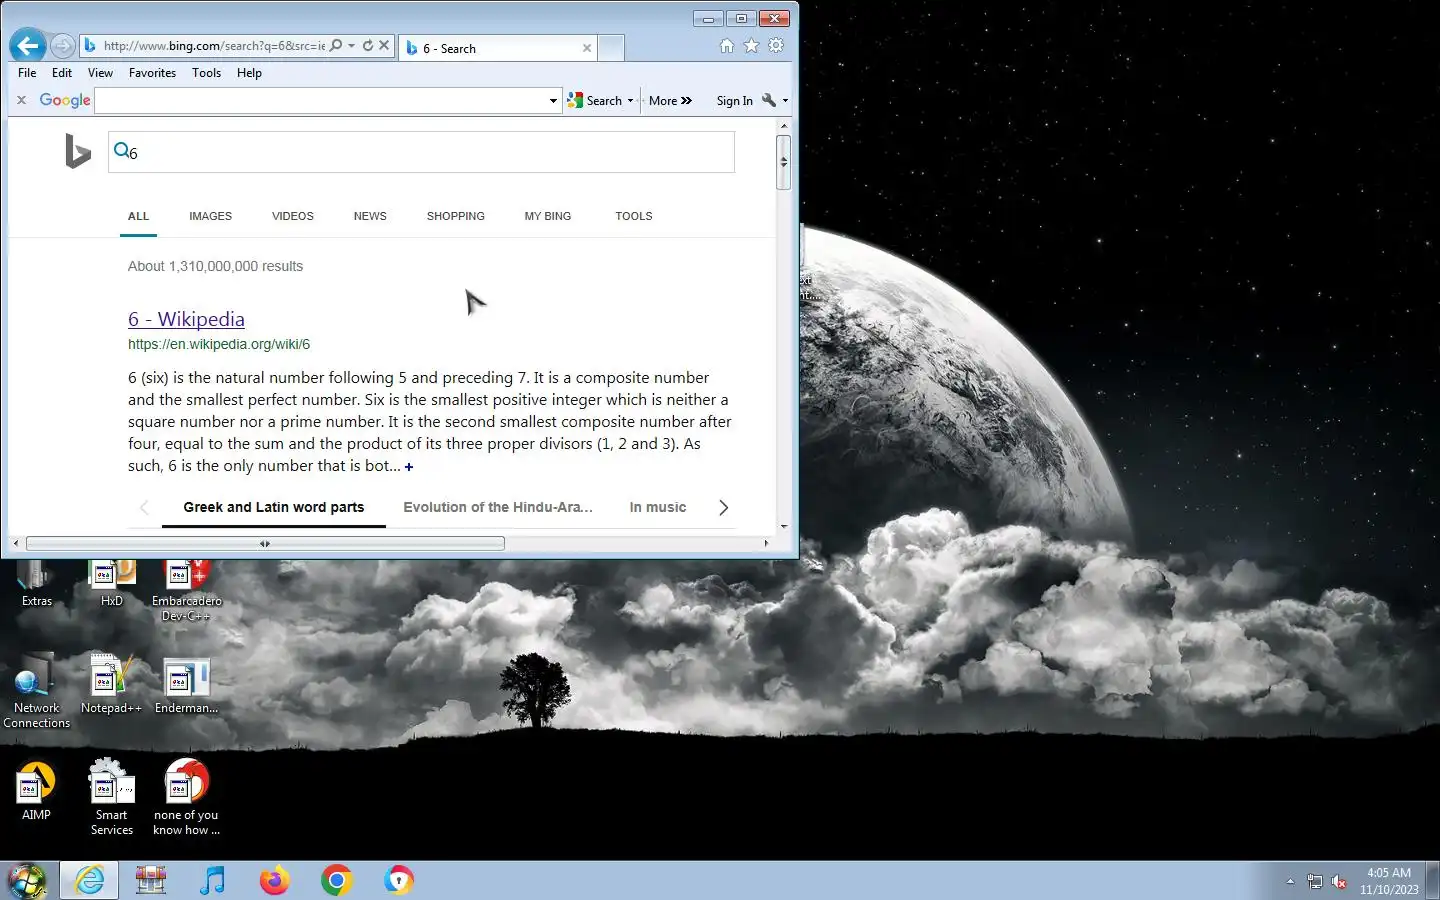Launch Google Chrome from the taskbar
Image resolution: width=1440 pixels, height=900 pixels.
click(x=336, y=880)
